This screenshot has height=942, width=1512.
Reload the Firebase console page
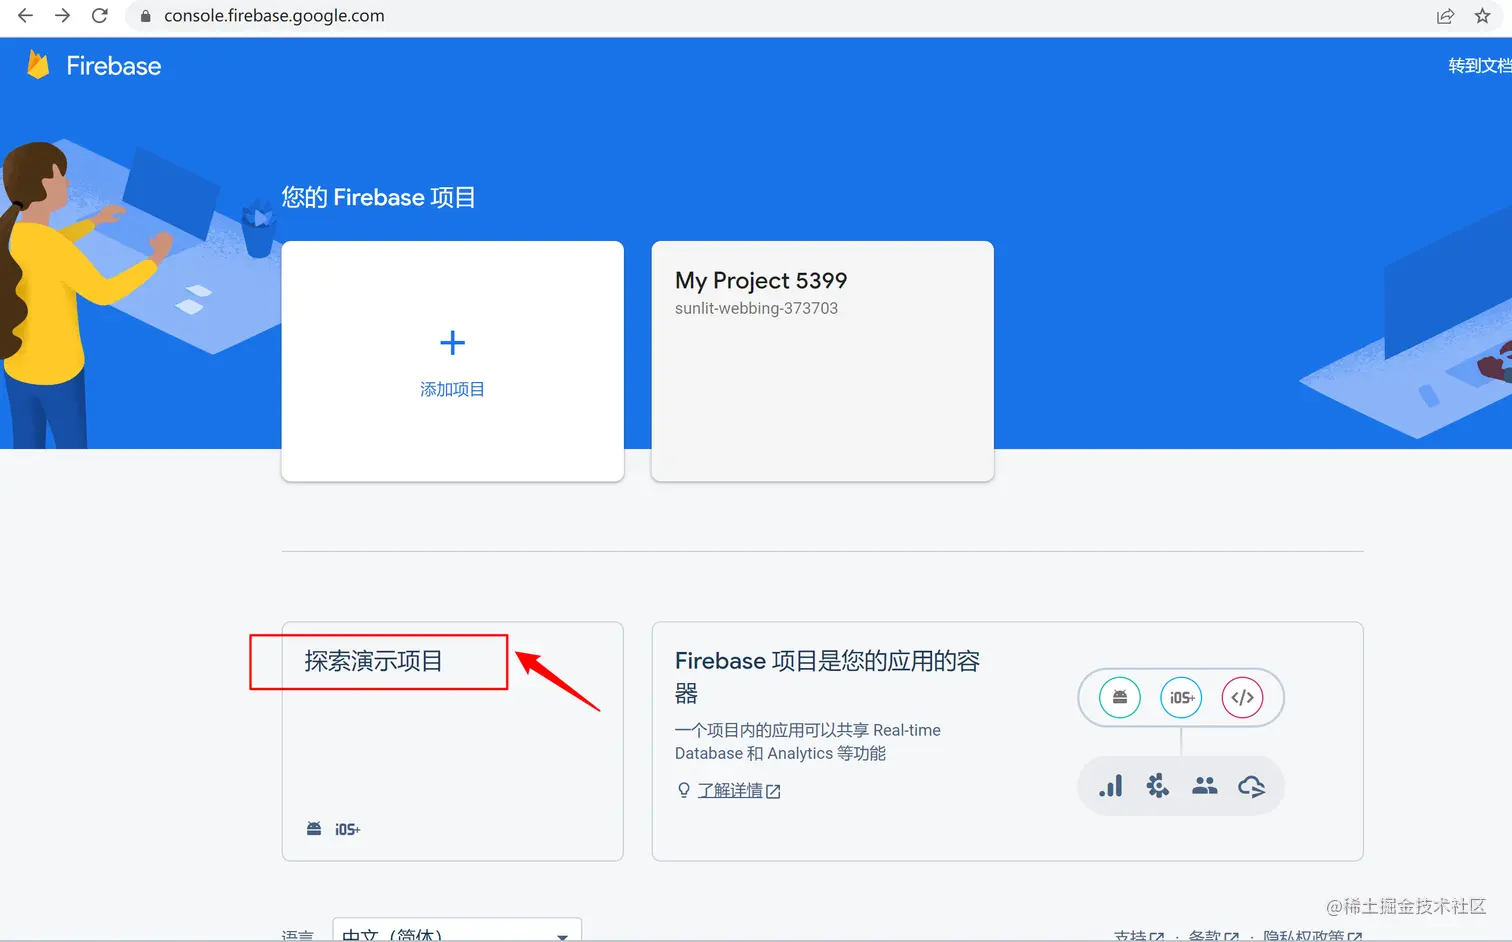pyautogui.click(x=99, y=16)
